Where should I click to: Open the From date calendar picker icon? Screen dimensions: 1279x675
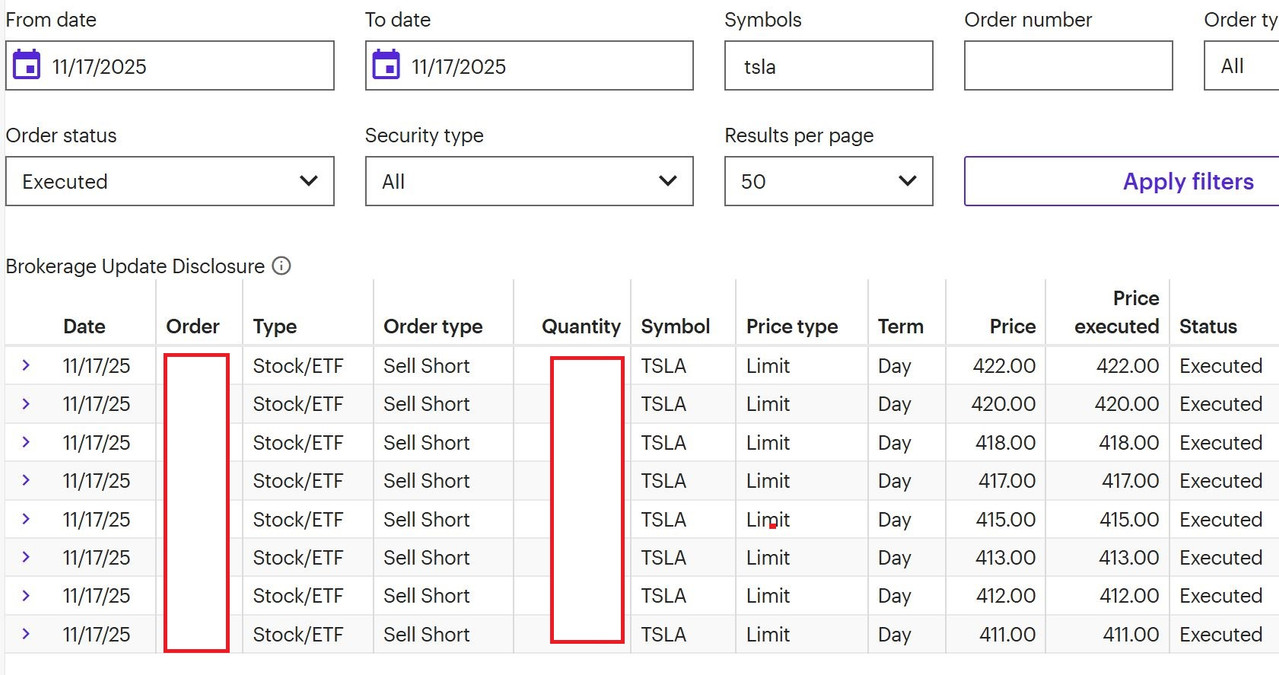[x=26, y=65]
